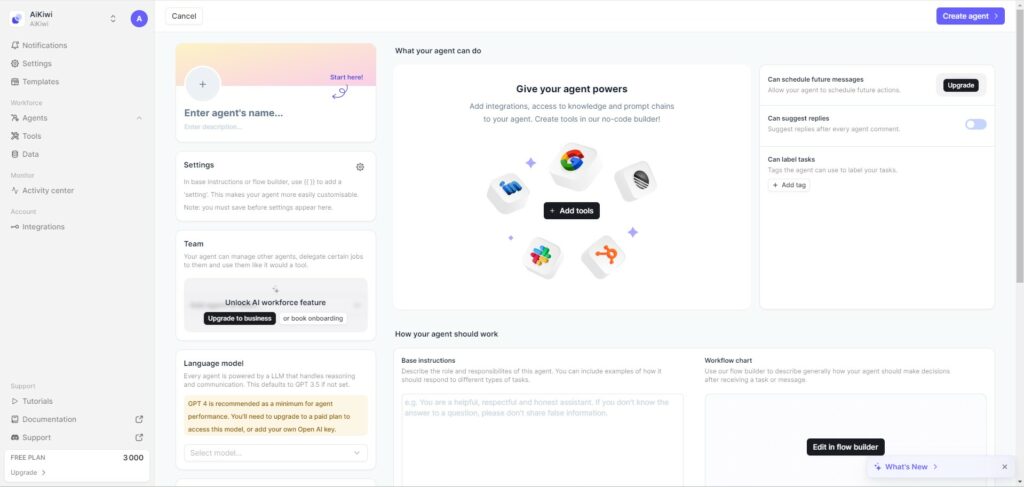Click the Add tag button

point(789,185)
